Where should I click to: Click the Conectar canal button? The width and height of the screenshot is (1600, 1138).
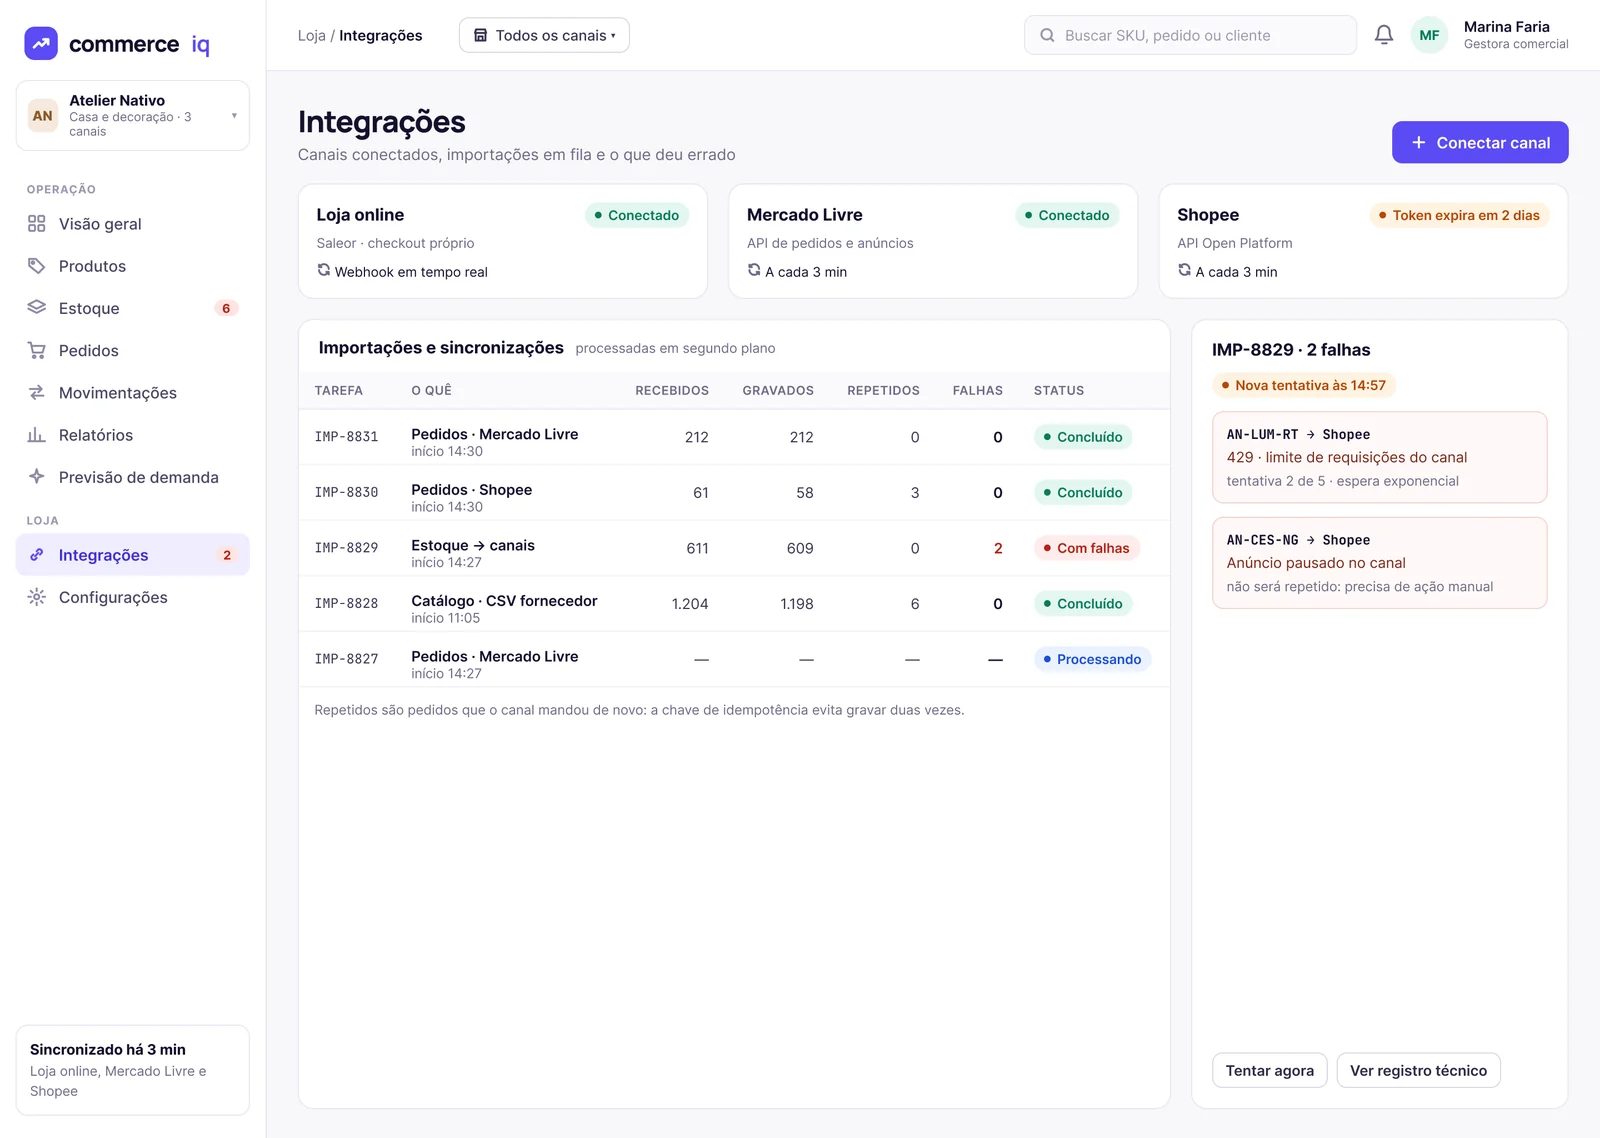coord(1480,142)
